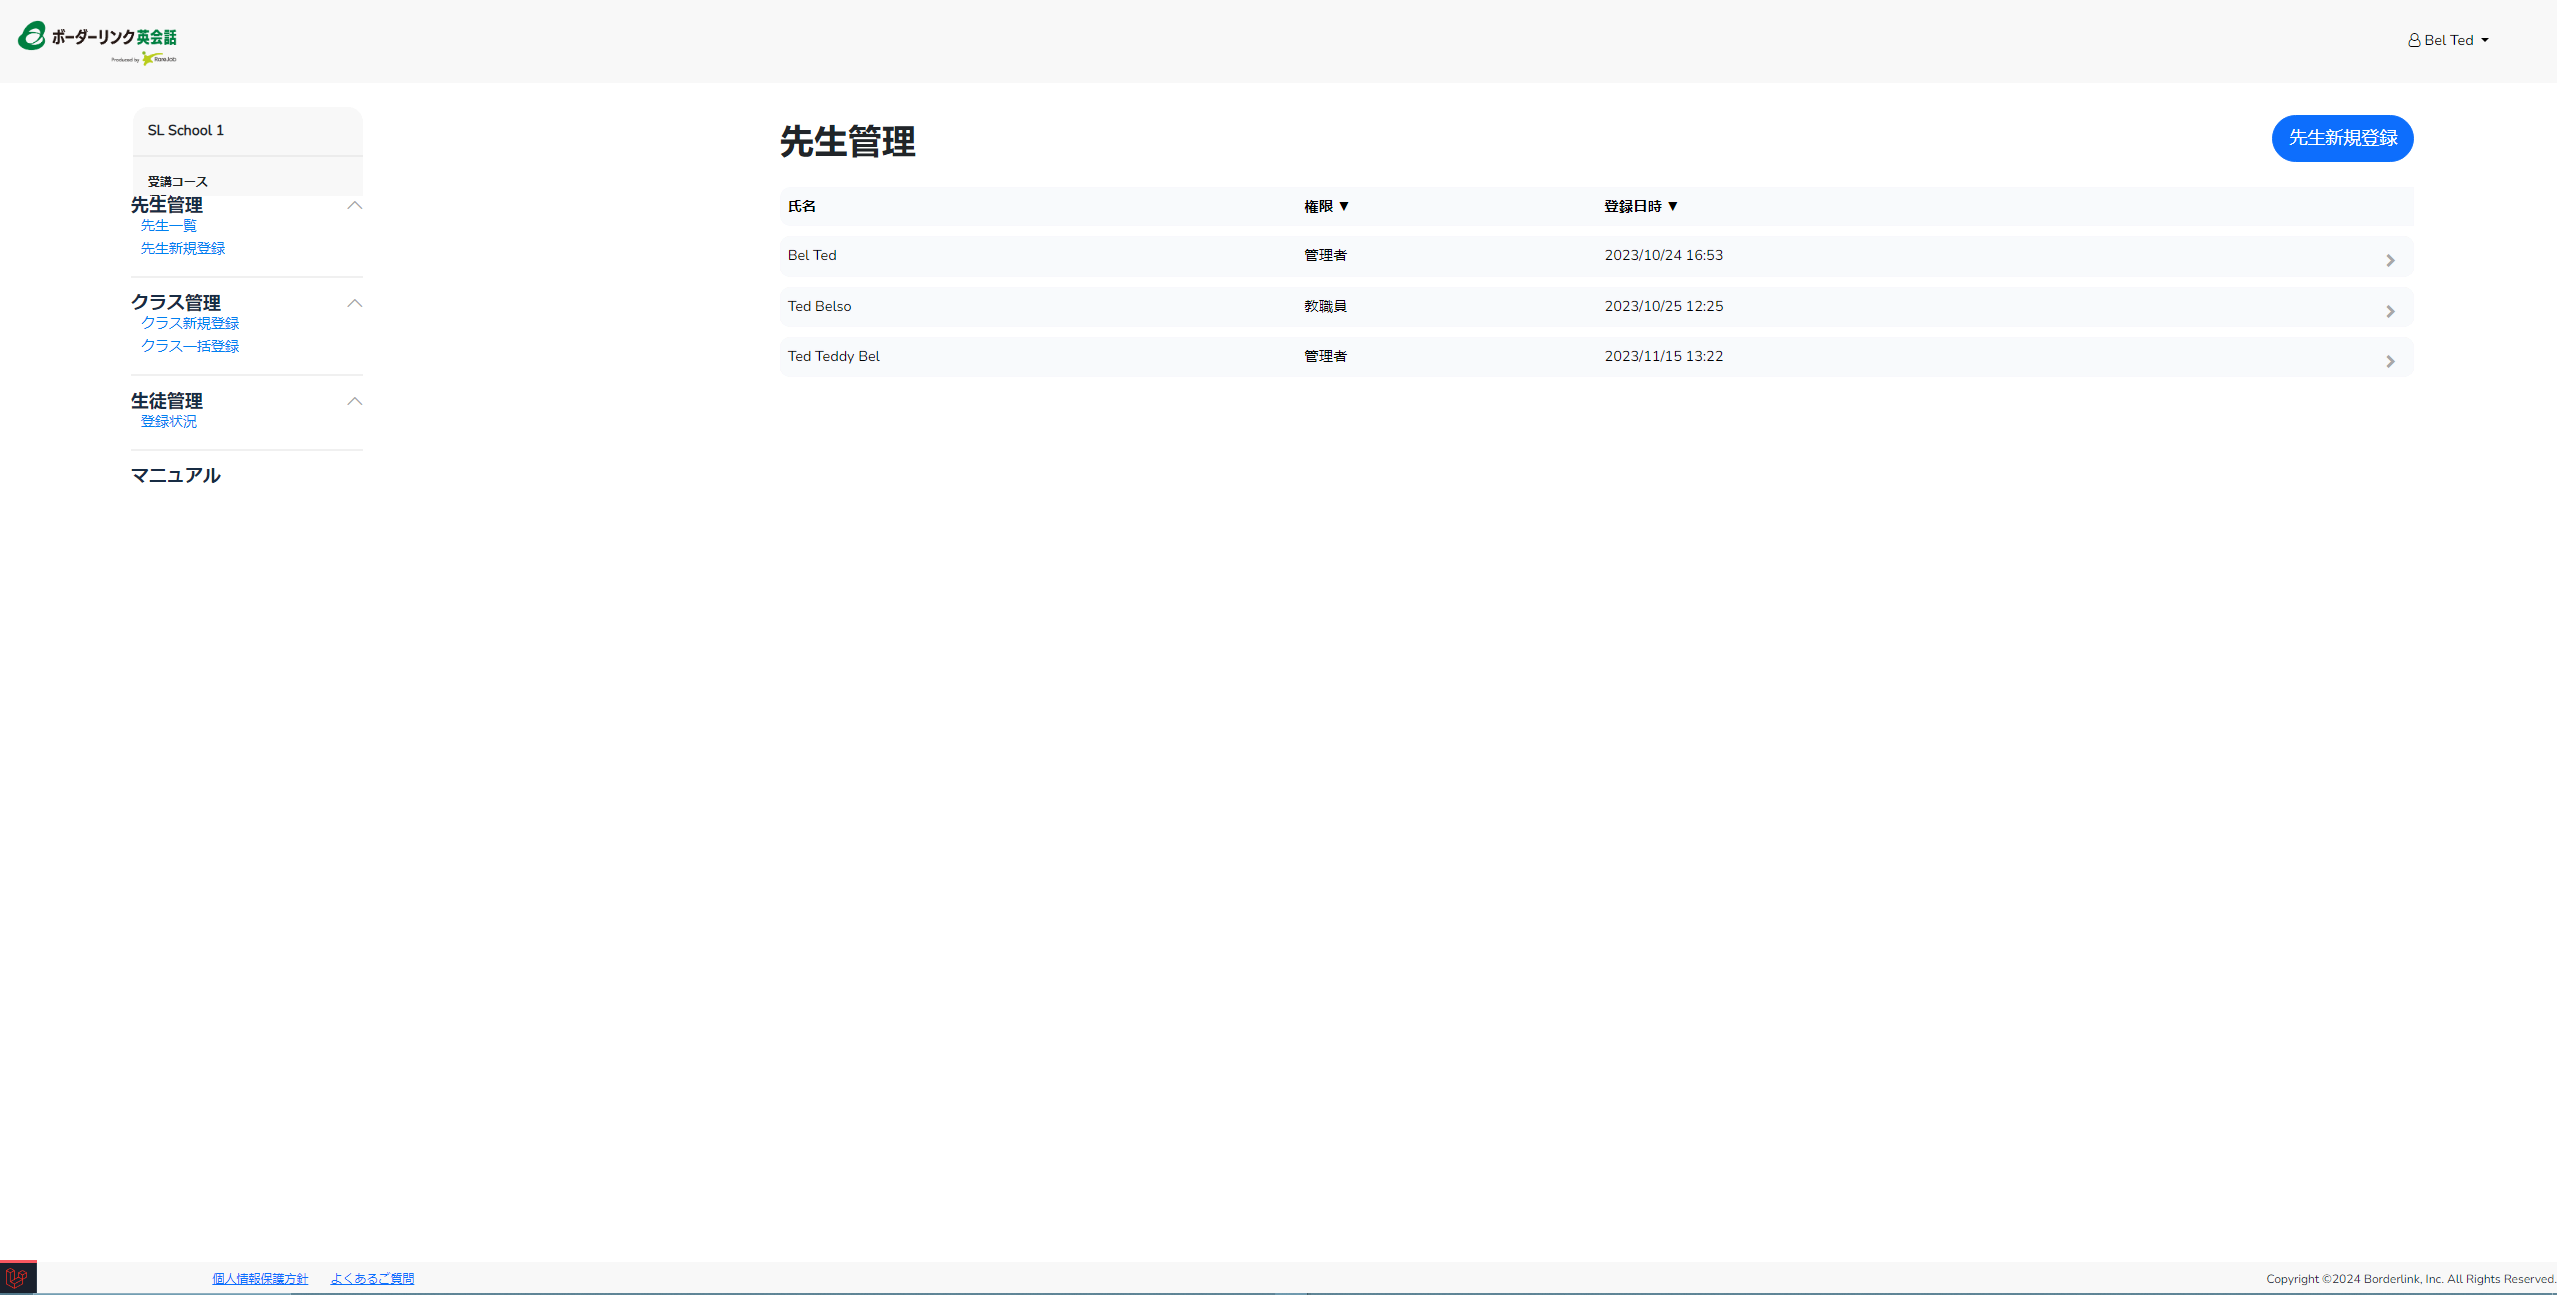Click the Borderlink Eikaiwa logo
2557x1295 pixels.
tap(97, 41)
